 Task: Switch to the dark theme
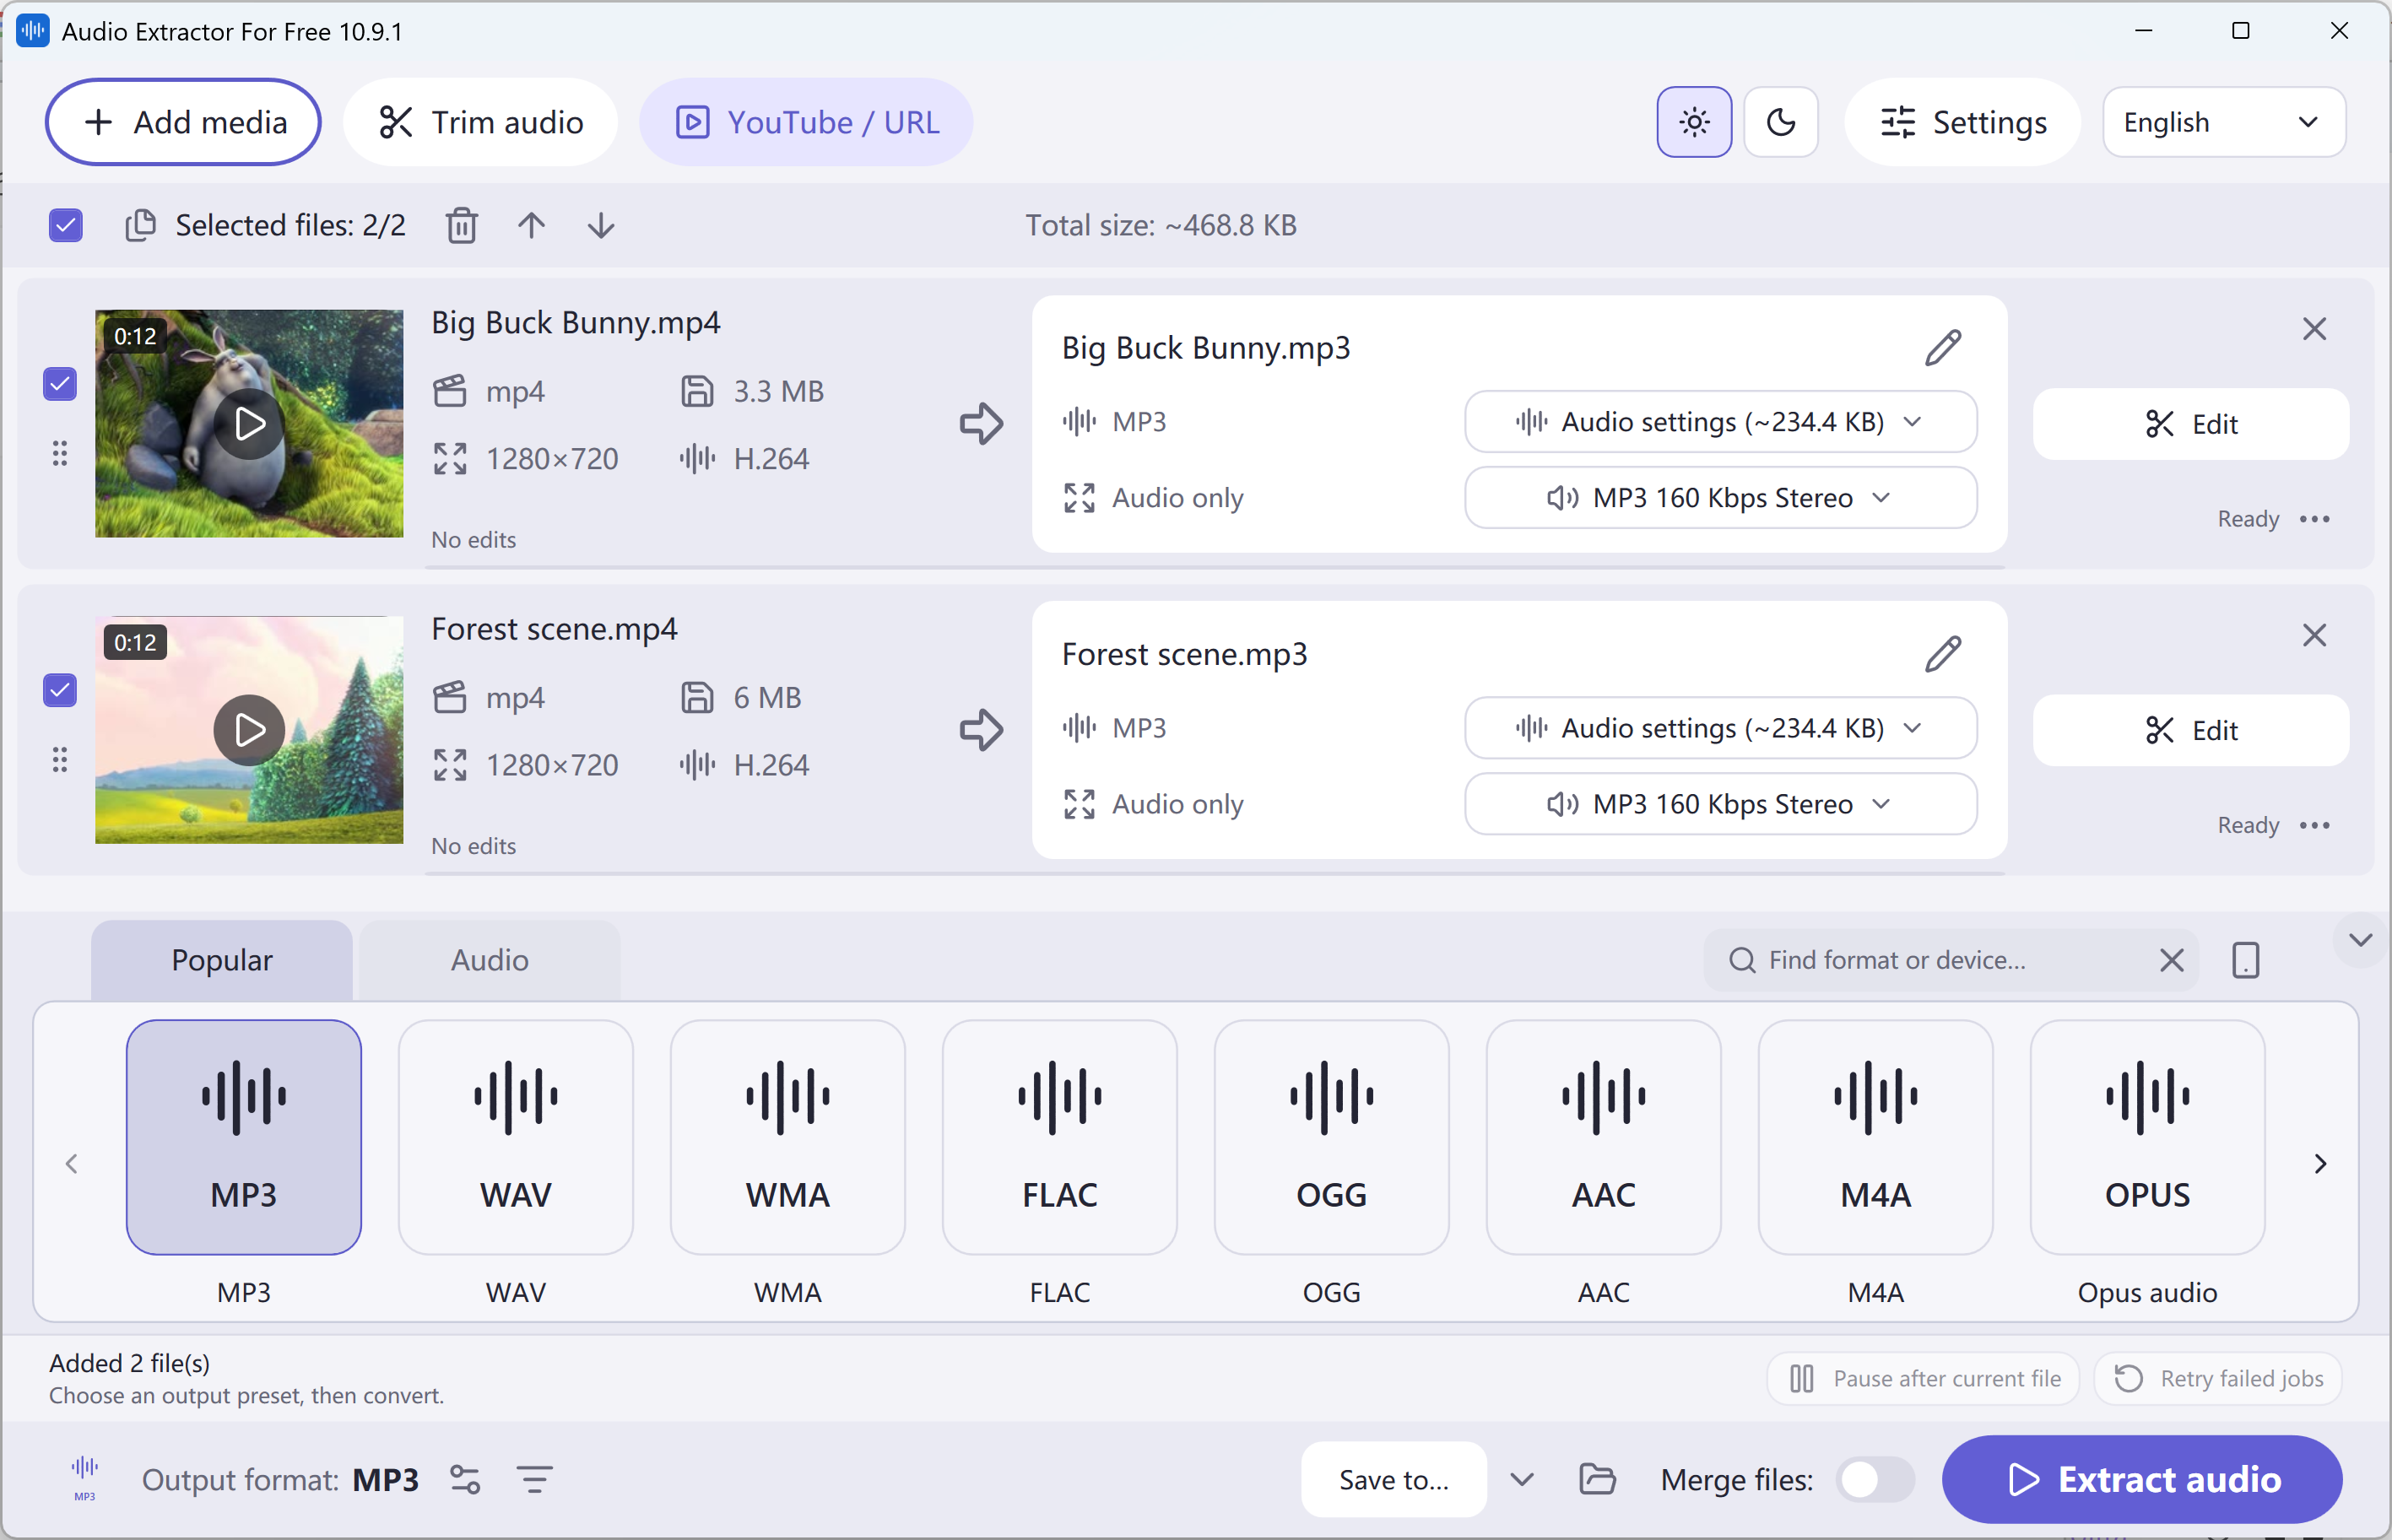pos(1781,122)
